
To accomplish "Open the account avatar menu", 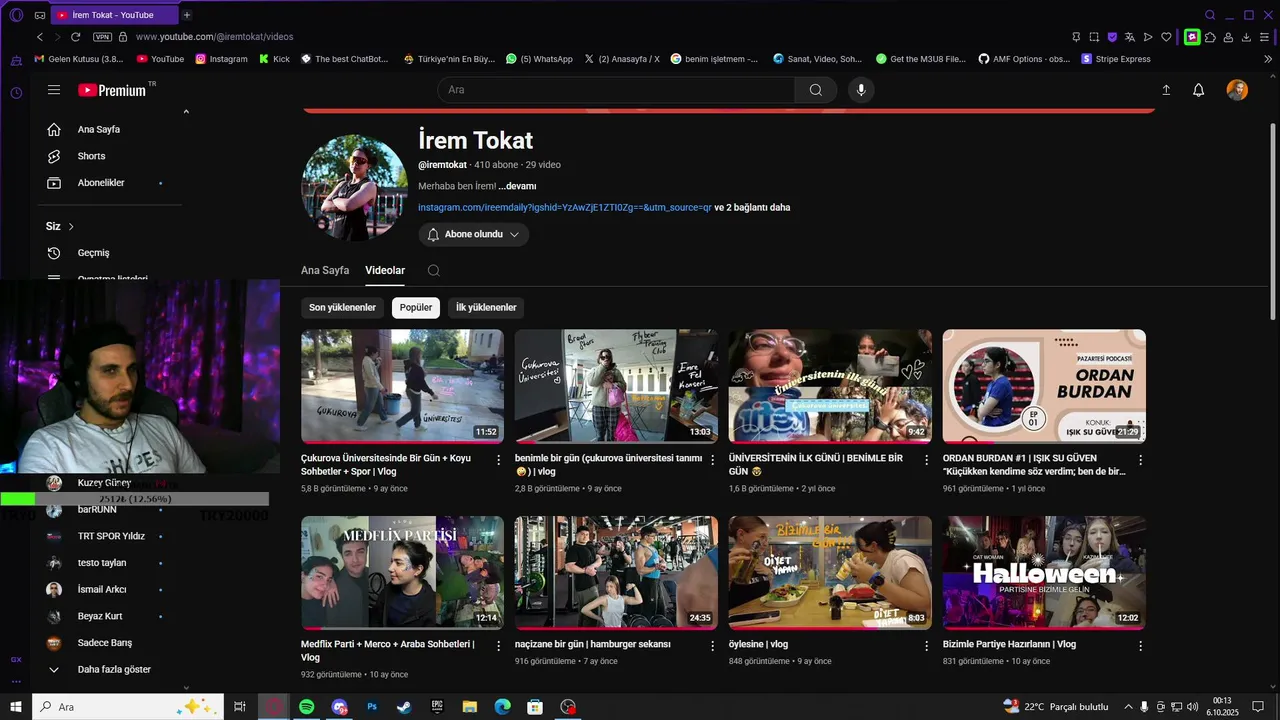I will click(x=1237, y=90).
